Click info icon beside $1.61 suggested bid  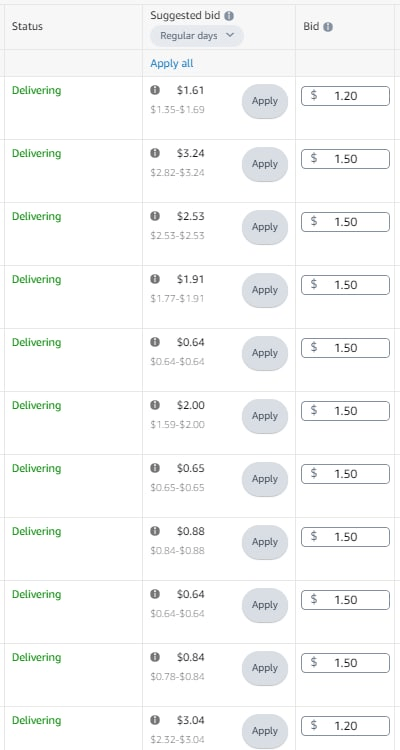(155, 90)
